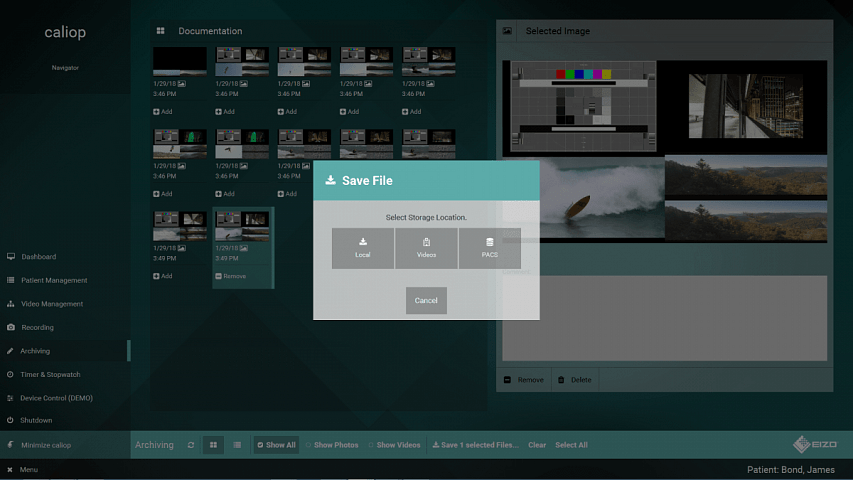853x480 pixels.
Task: Click Save 1 selected Files button
Action: point(474,445)
